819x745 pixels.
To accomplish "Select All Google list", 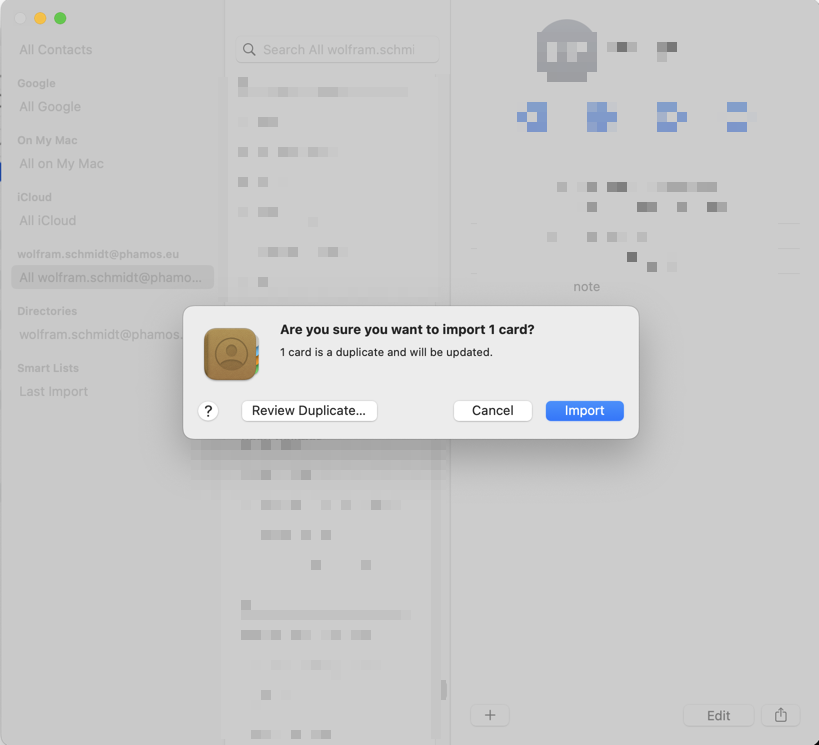I will 50,107.
